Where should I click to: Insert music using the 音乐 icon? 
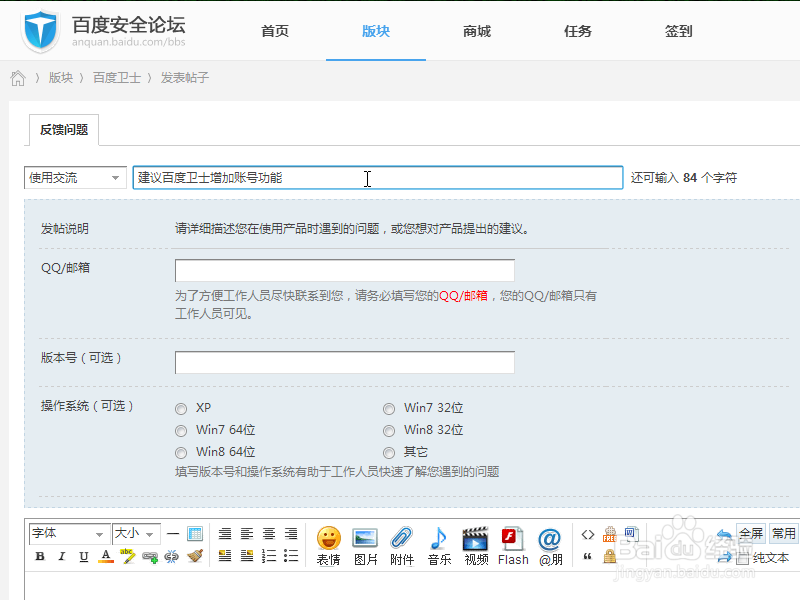pyautogui.click(x=438, y=540)
